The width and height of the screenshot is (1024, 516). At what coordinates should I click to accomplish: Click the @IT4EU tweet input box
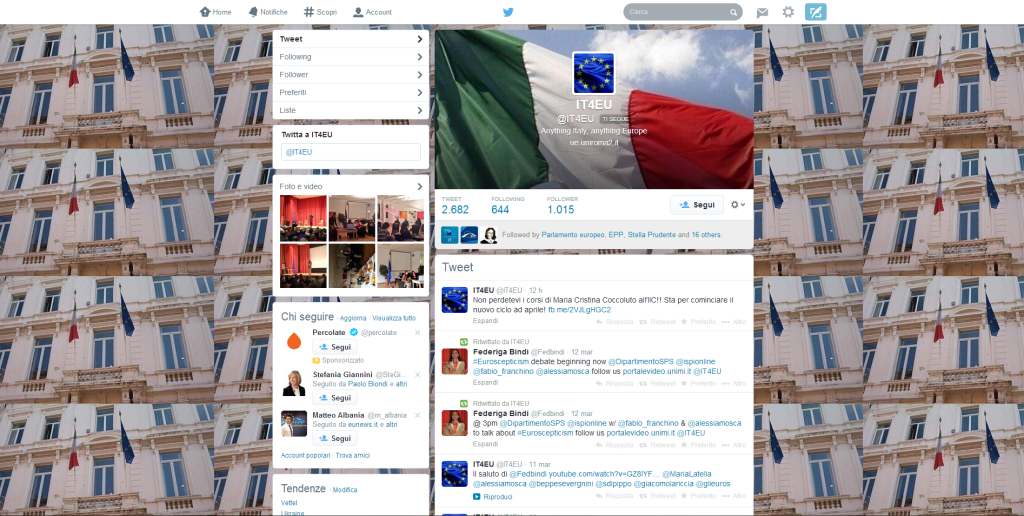point(351,152)
